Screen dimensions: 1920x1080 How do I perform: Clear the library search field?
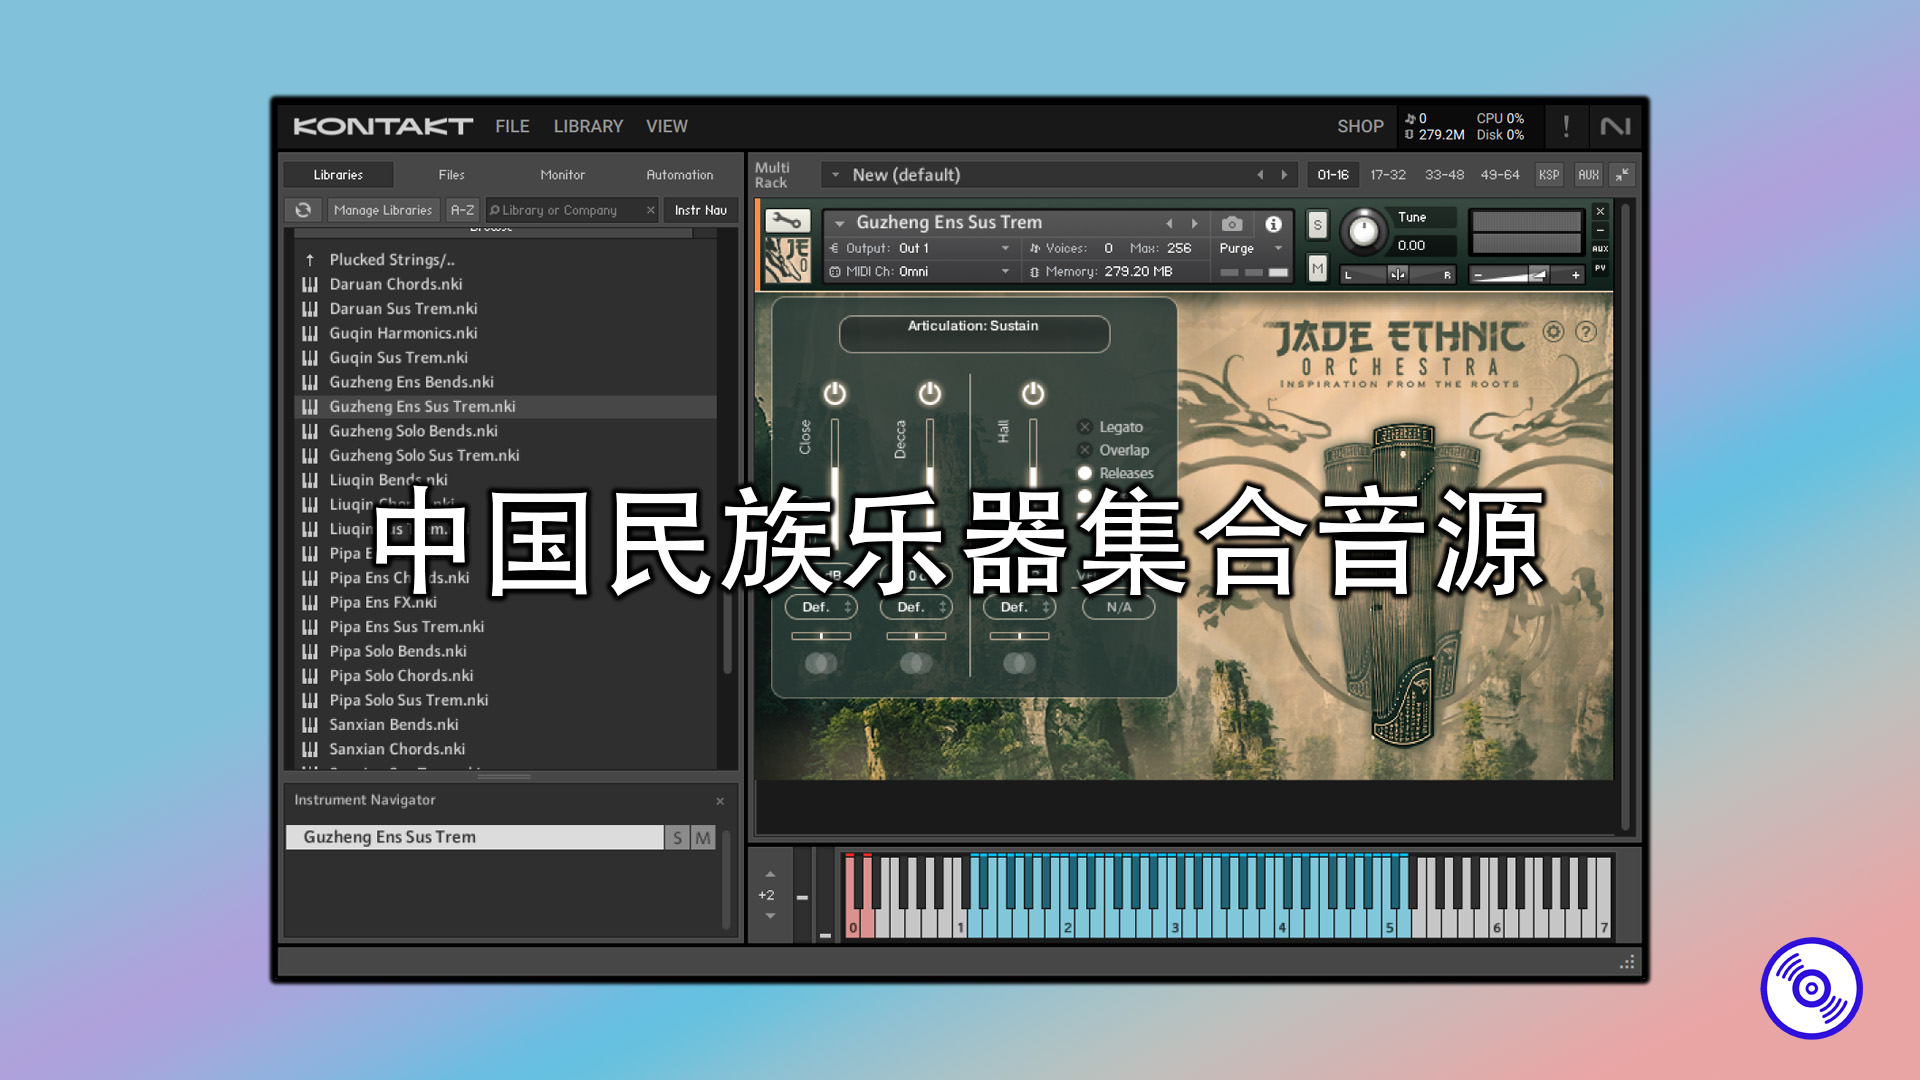(x=650, y=210)
